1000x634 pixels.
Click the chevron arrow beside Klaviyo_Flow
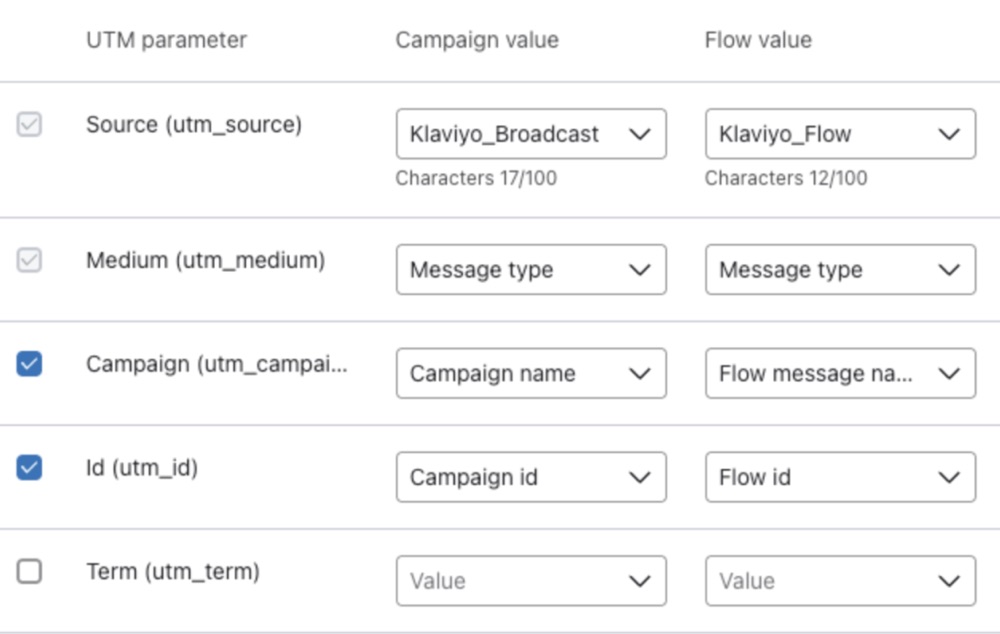click(x=949, y=134)
